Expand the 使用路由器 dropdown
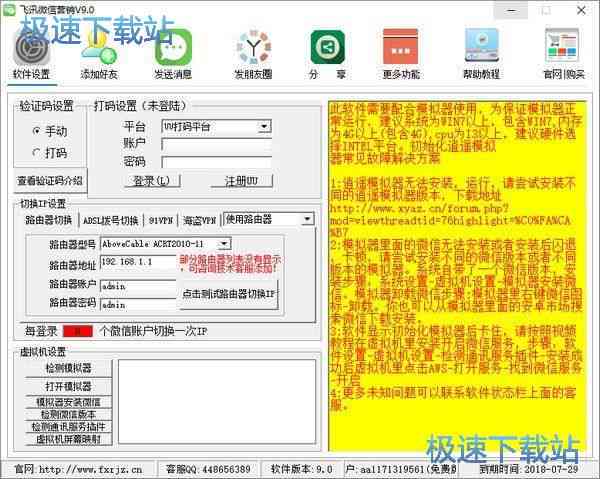This screenshot has width=600, height=479. 307,219
